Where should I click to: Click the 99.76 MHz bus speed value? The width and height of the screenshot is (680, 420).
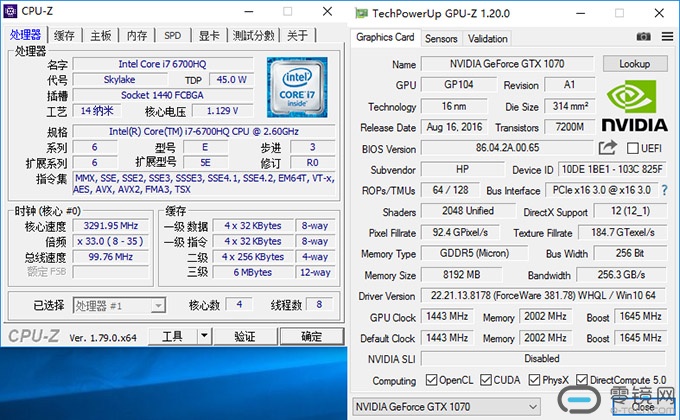coord(111,257)
